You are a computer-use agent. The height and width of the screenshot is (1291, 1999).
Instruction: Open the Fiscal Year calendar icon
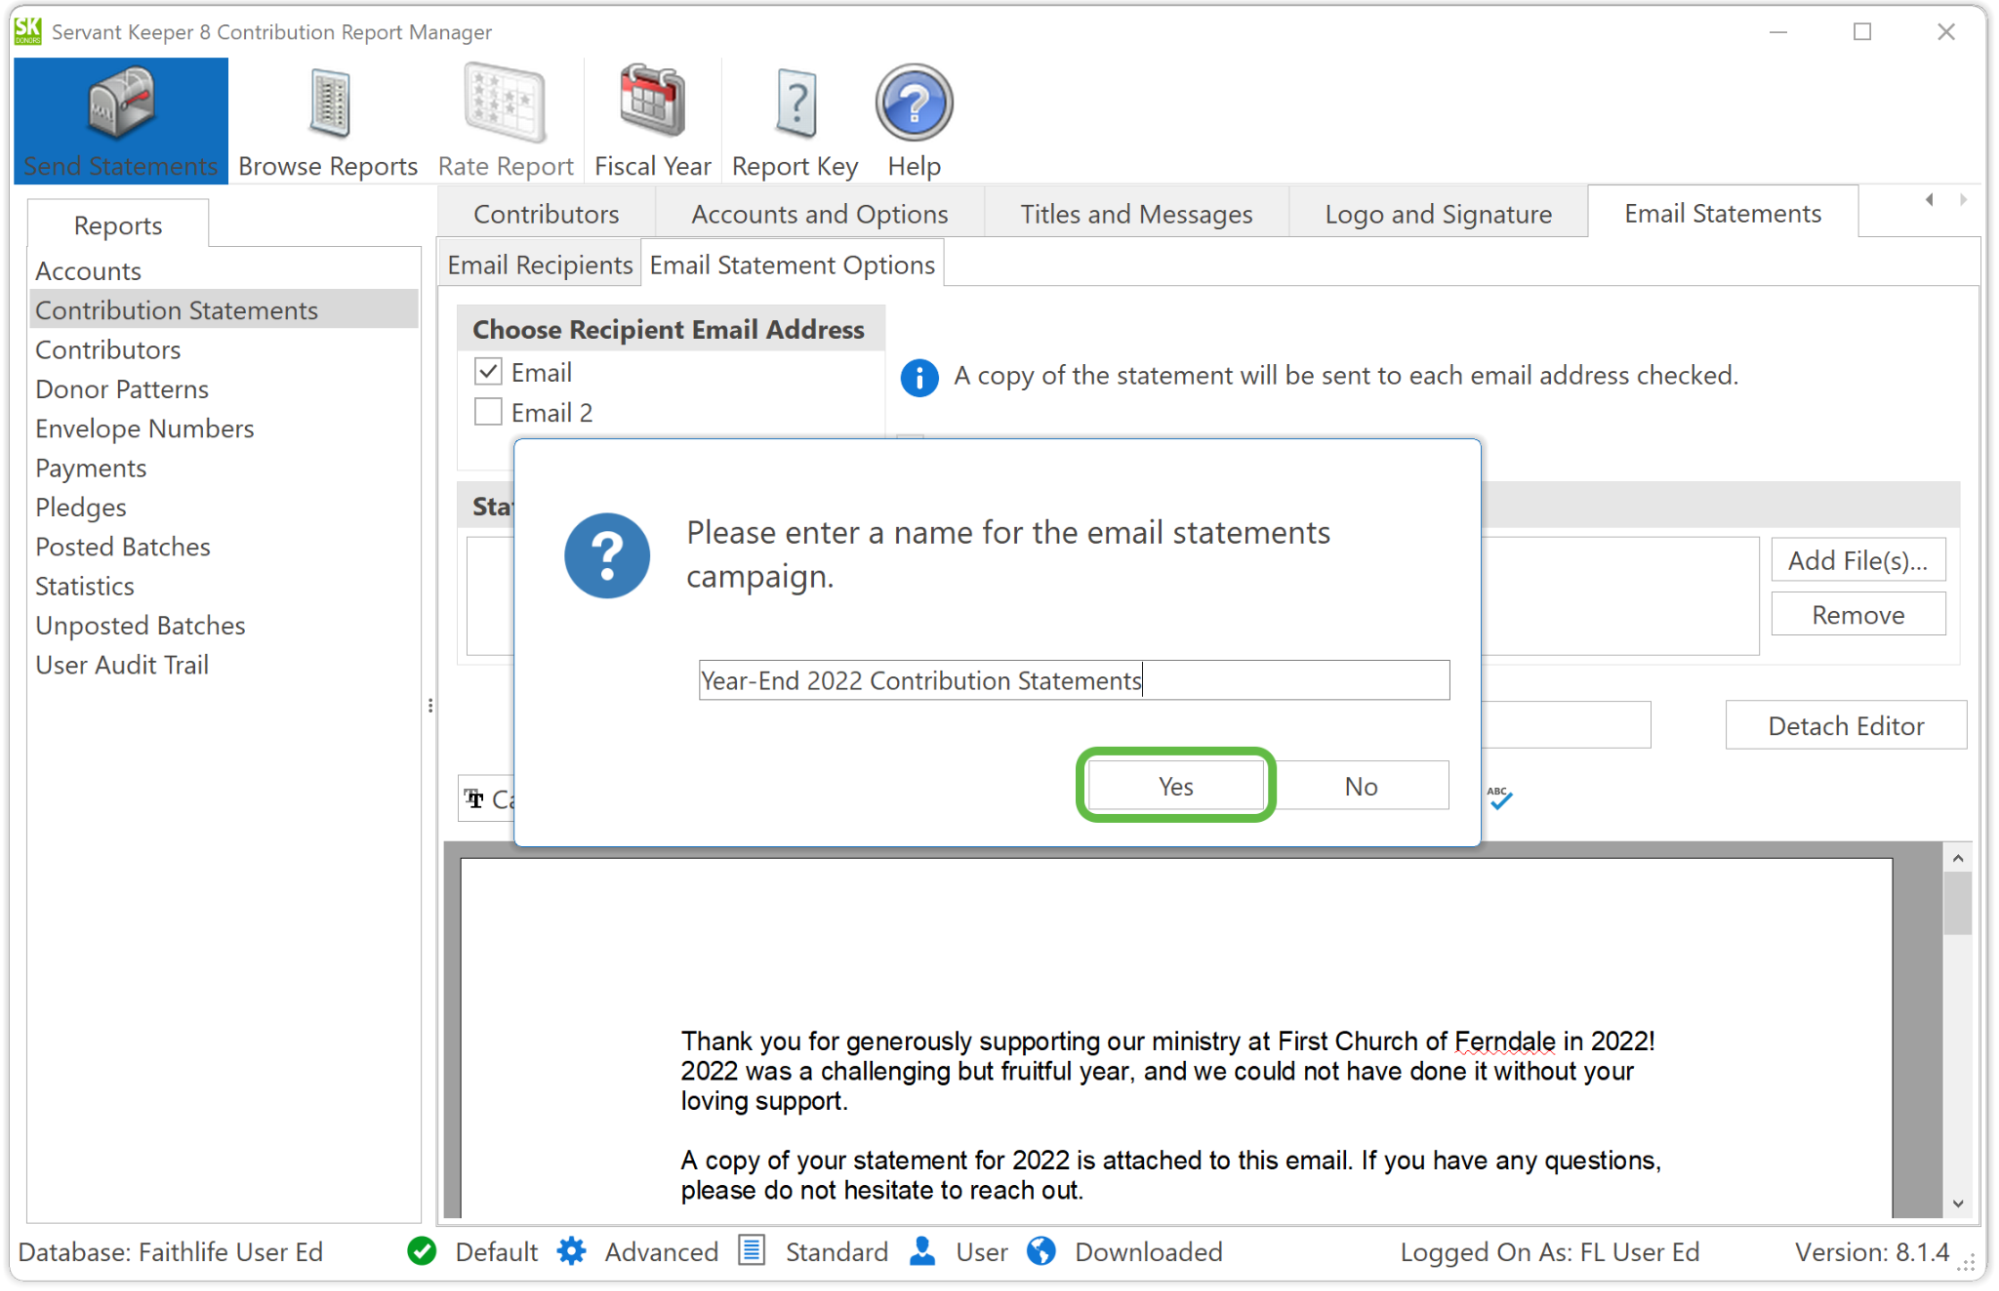coord(652,100)
